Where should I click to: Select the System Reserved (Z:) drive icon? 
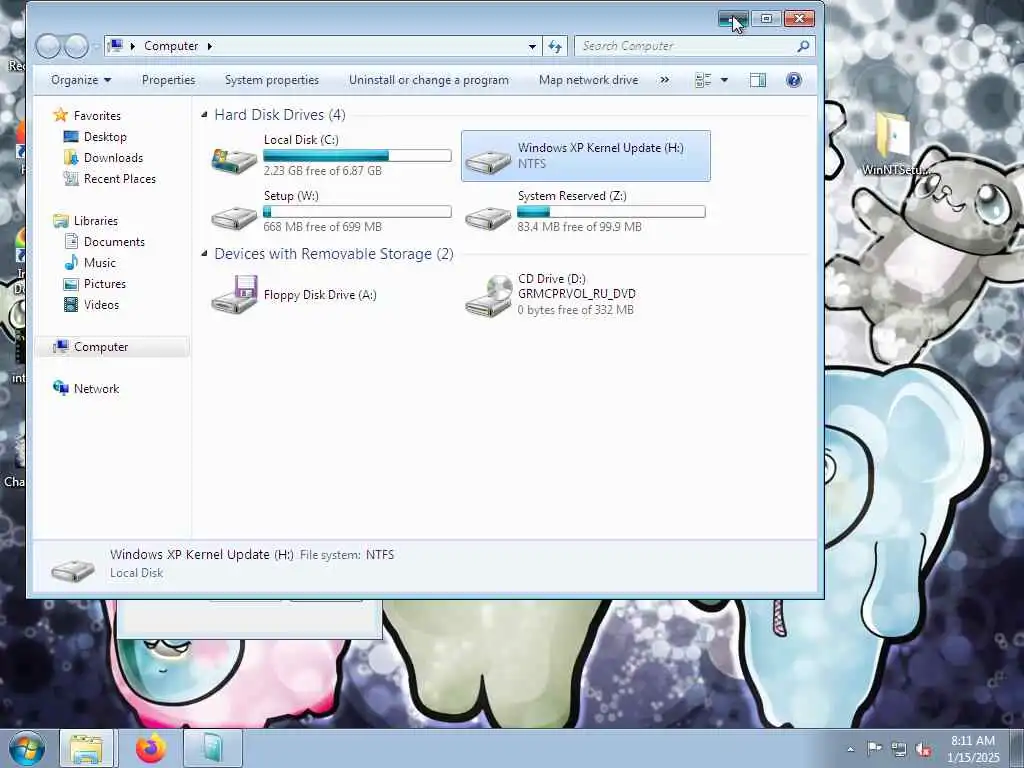(x=488, y=217)
